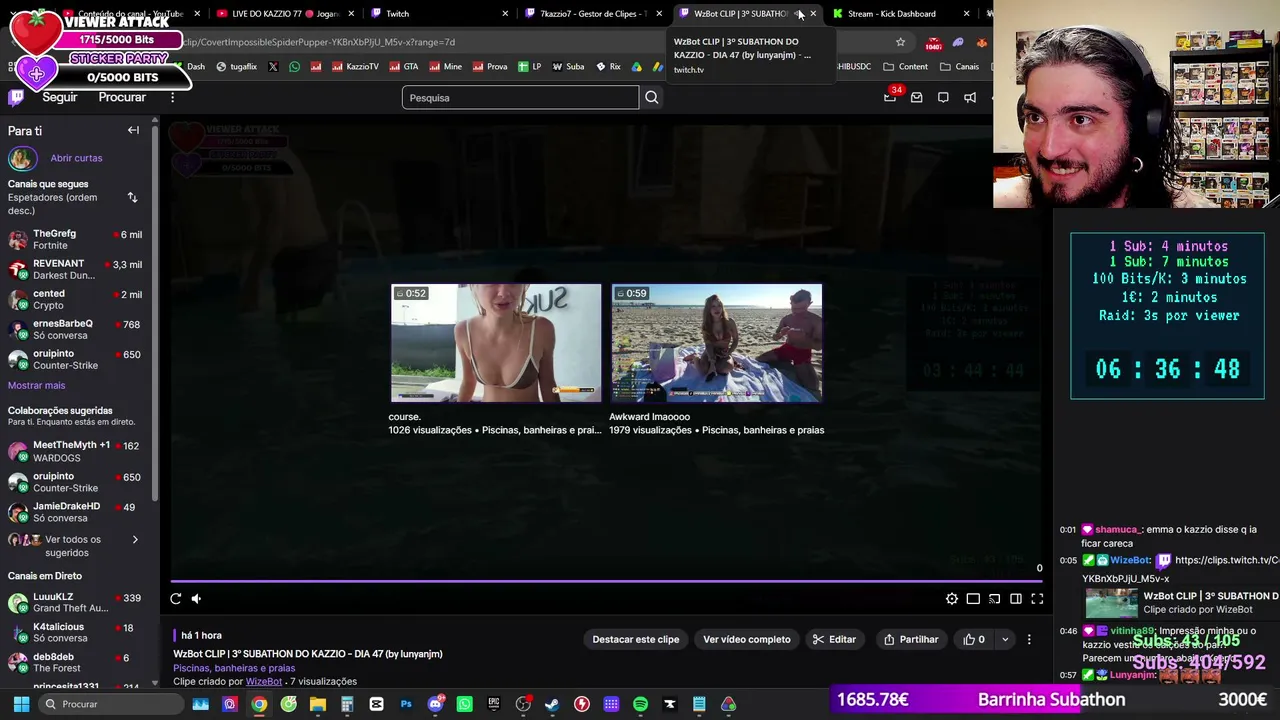Click the Destacar este clipe button
This screenshot has width=1280, height=720.
coord(636,639)
